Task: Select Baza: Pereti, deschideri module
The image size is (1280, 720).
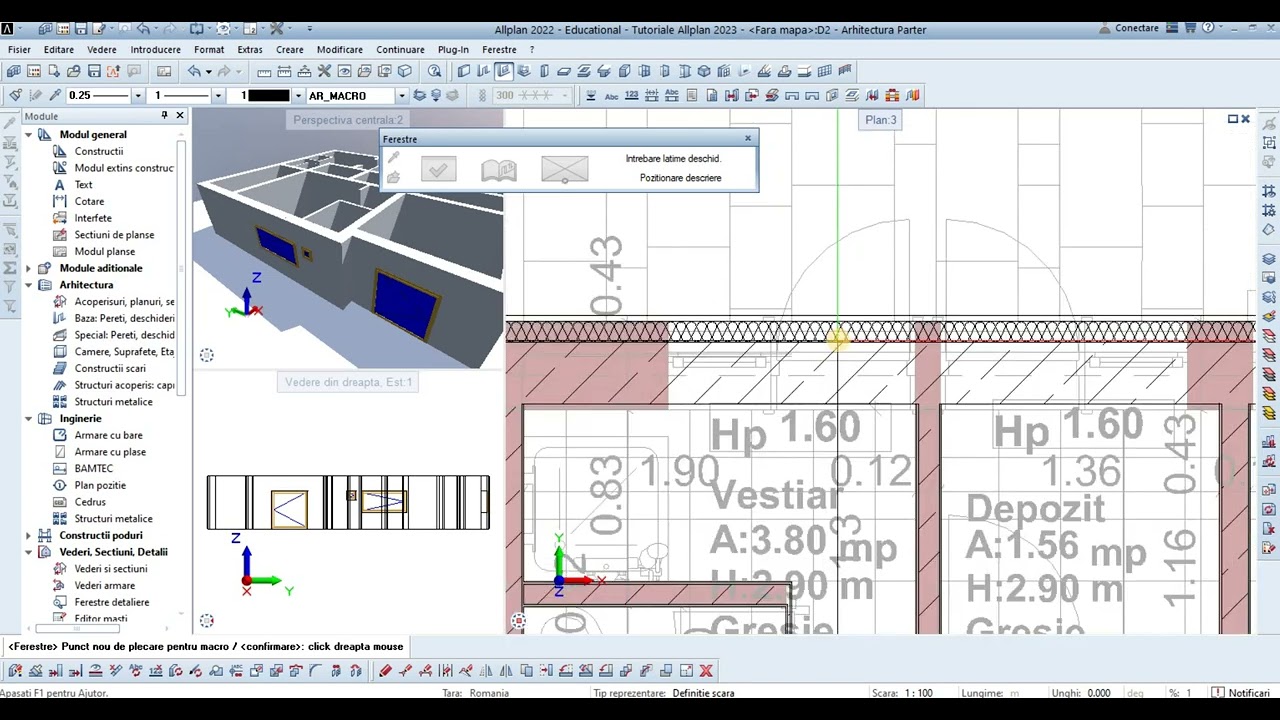Action: (x=124, y=318)
